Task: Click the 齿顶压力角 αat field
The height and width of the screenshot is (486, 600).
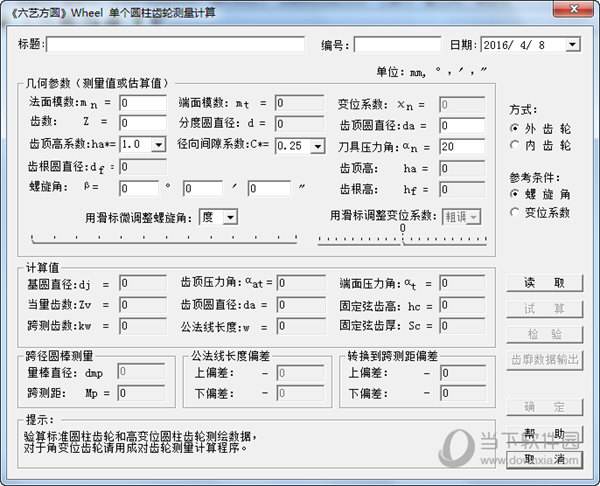Action: click(301, 283)
